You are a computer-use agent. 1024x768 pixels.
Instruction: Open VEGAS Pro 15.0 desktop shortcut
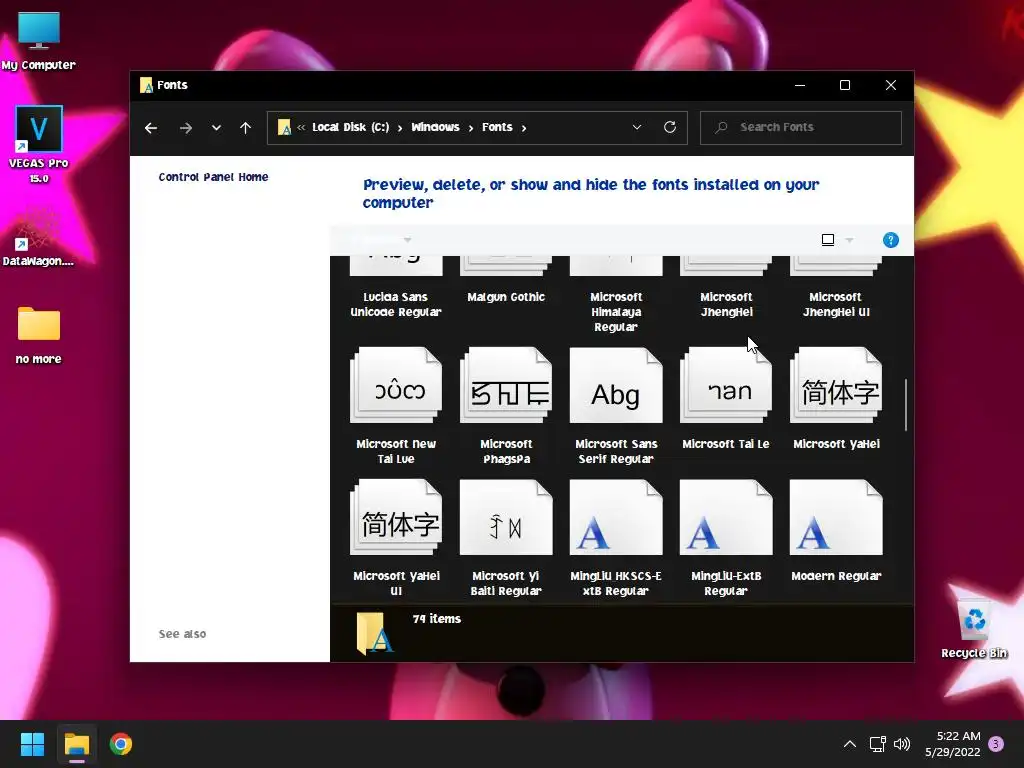coord(39,144)
